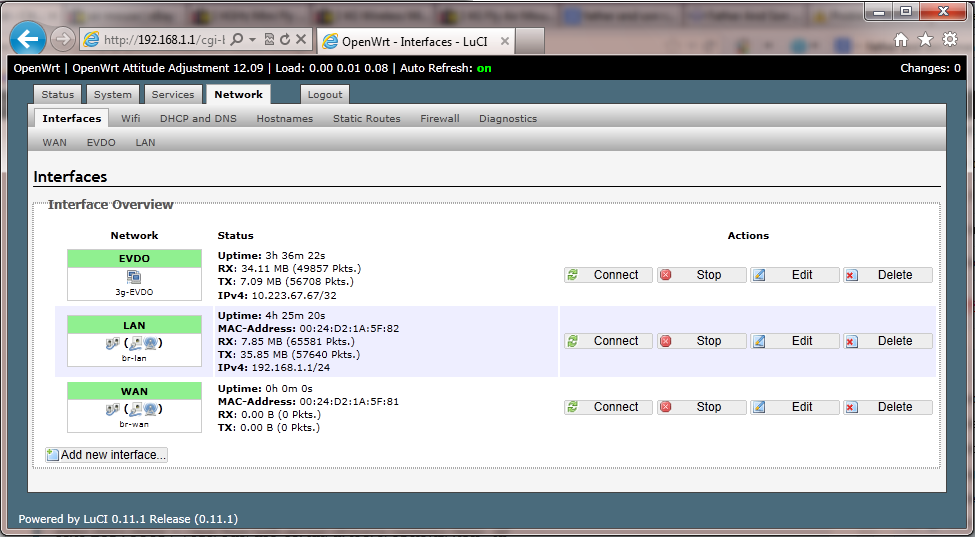This screenshot has width=975, height=537.
Task: Click the WAN network badge
Action: click(x=134, y=391)
